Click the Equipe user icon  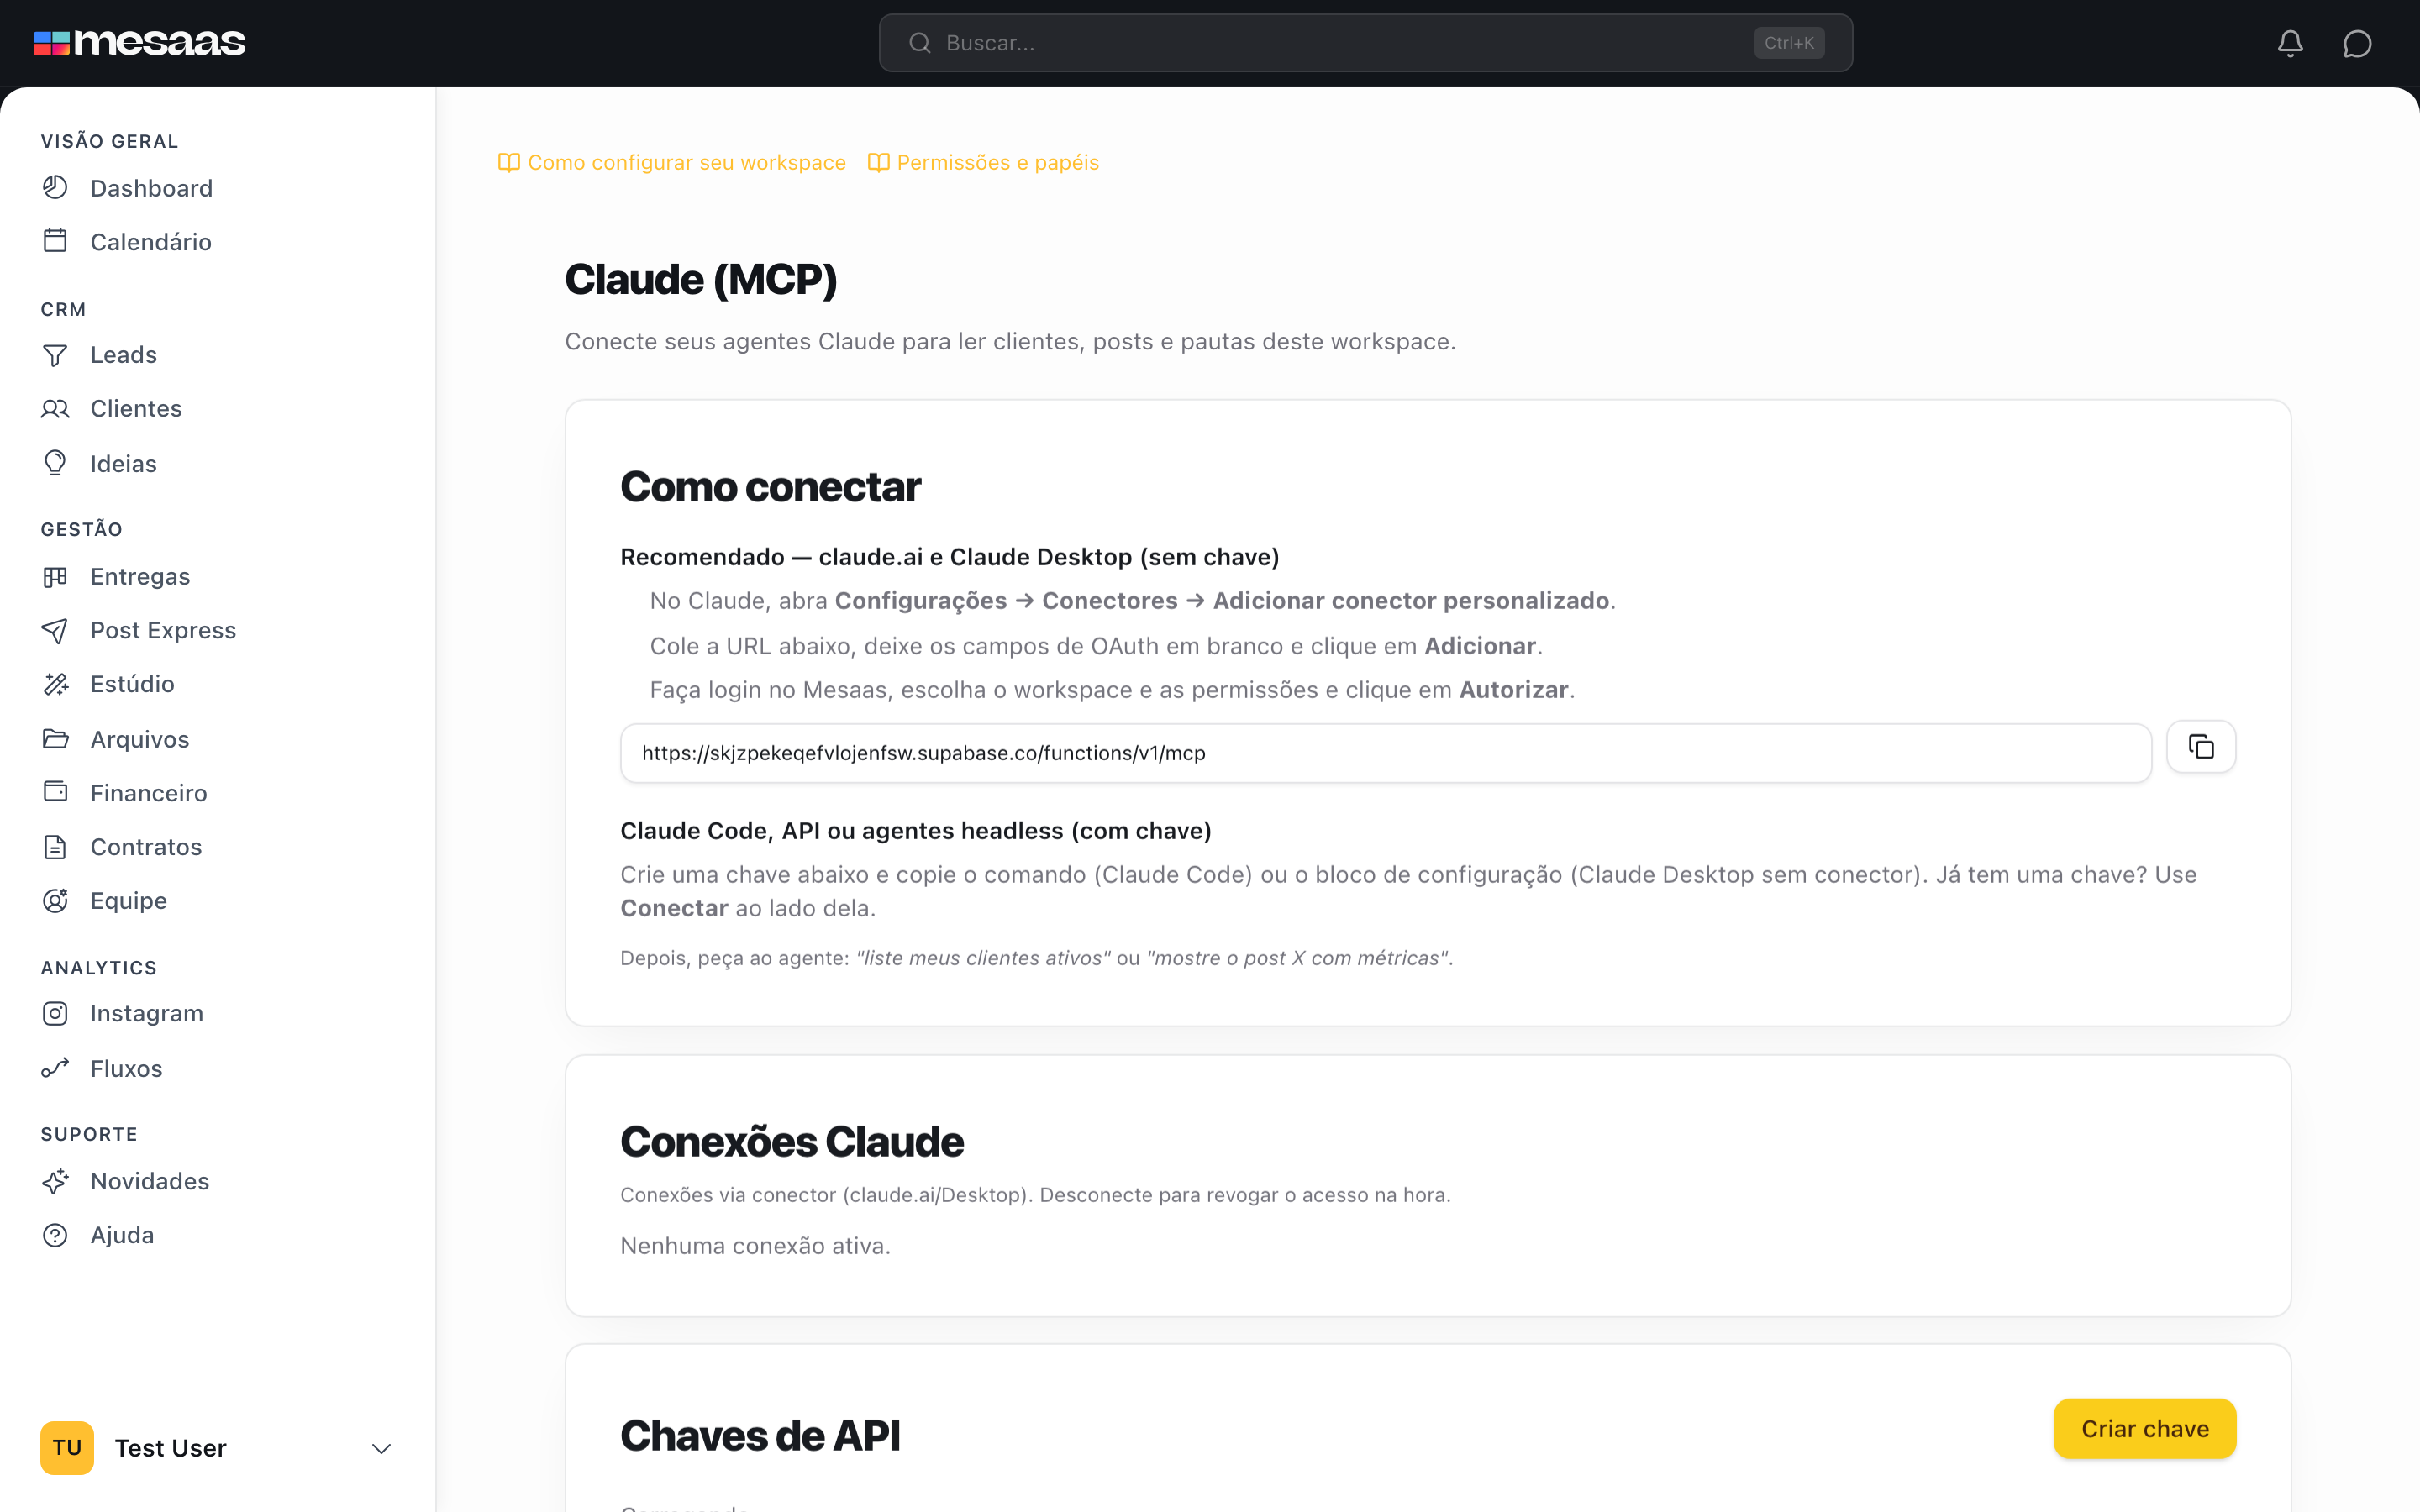click(x=55, y=900)
